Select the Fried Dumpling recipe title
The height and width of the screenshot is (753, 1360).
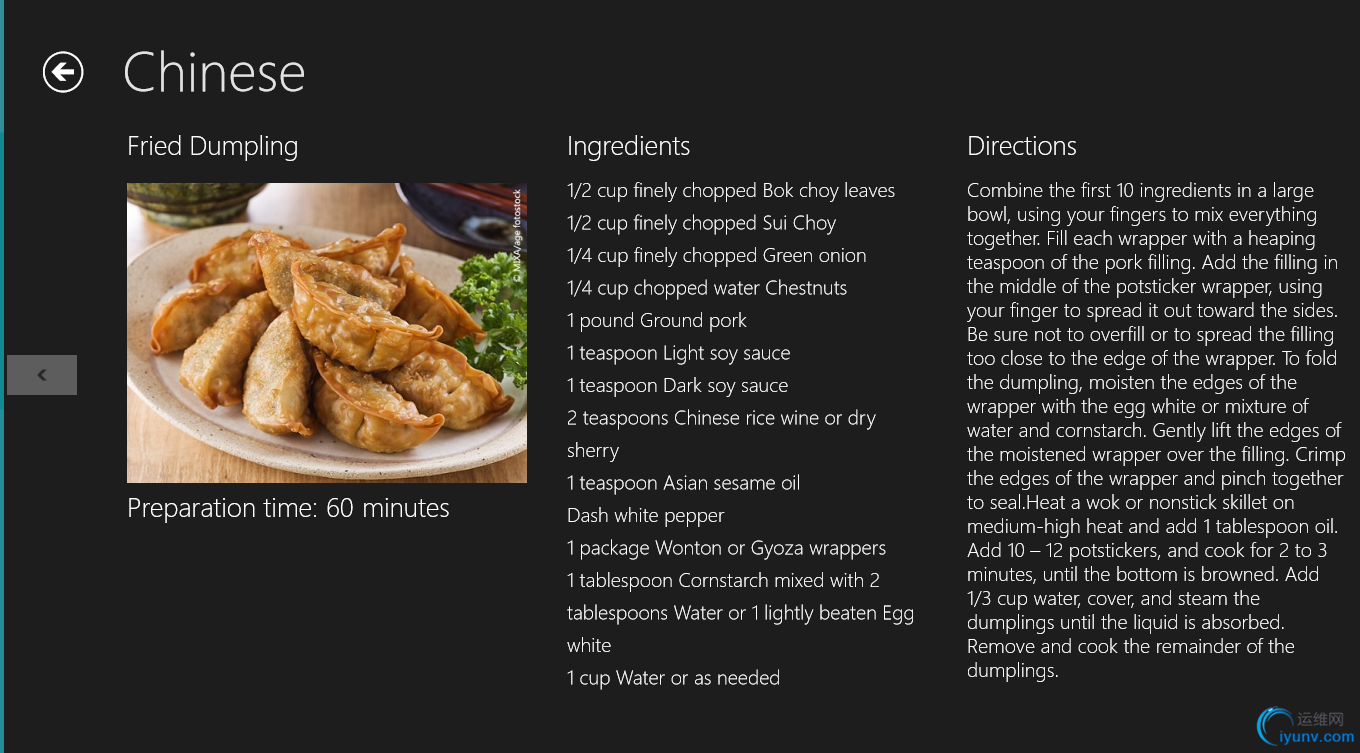click(212, 146)
